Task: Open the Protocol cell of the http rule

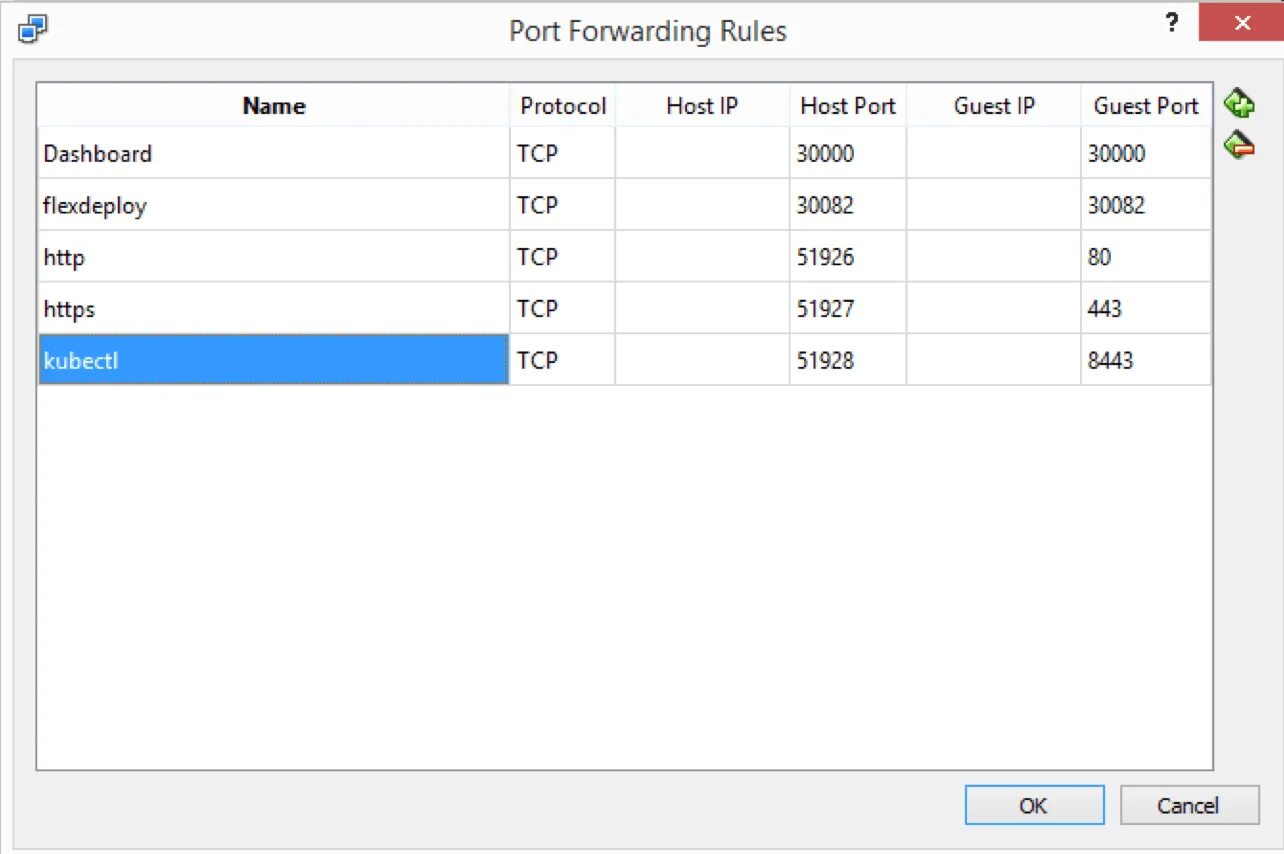Action: pyautogui.click(x=562, y=258)
